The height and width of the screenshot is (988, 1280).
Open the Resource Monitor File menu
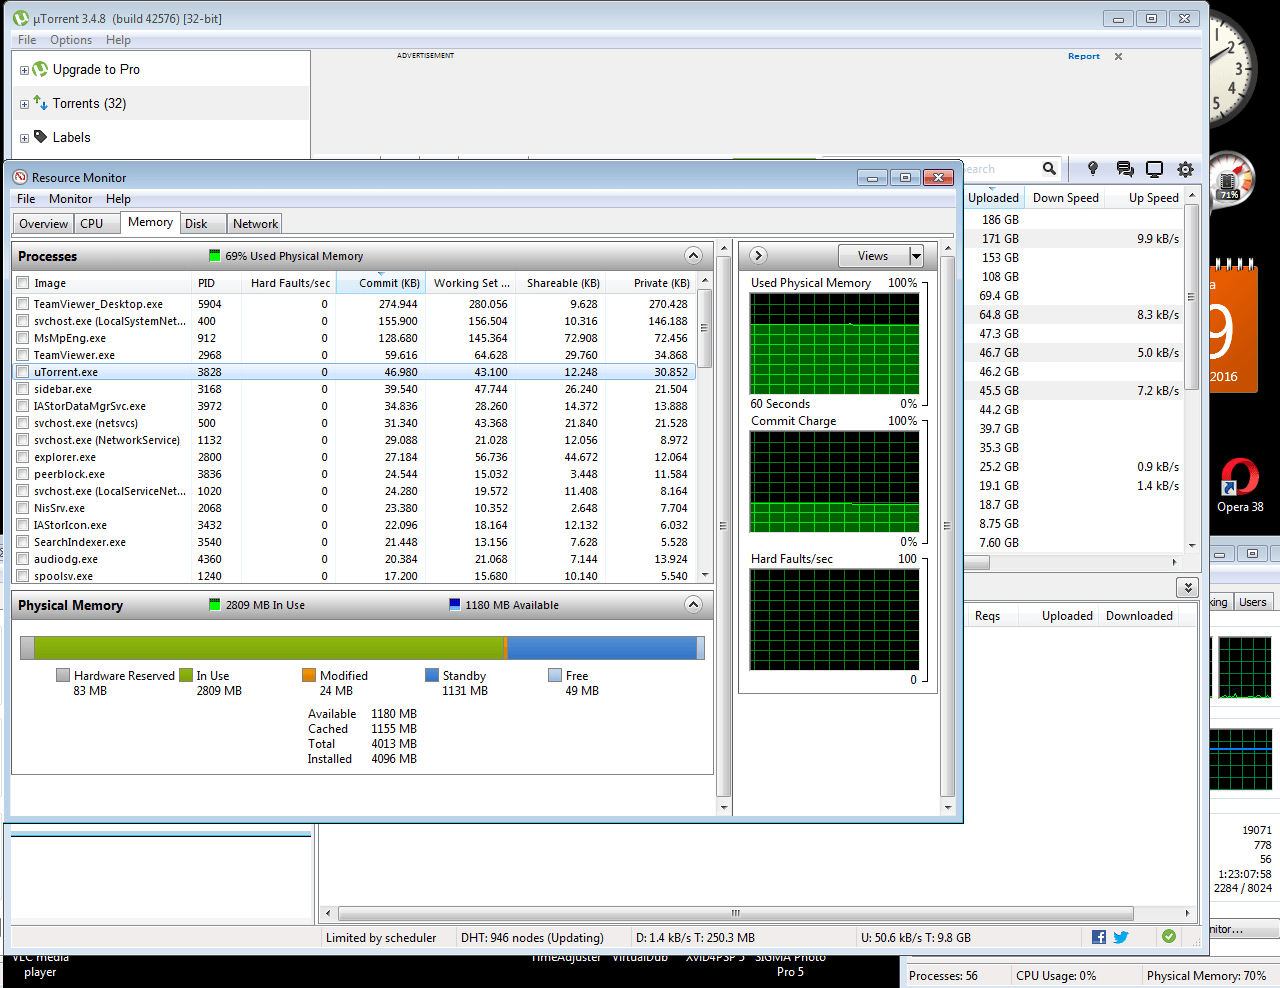point(26,199)
